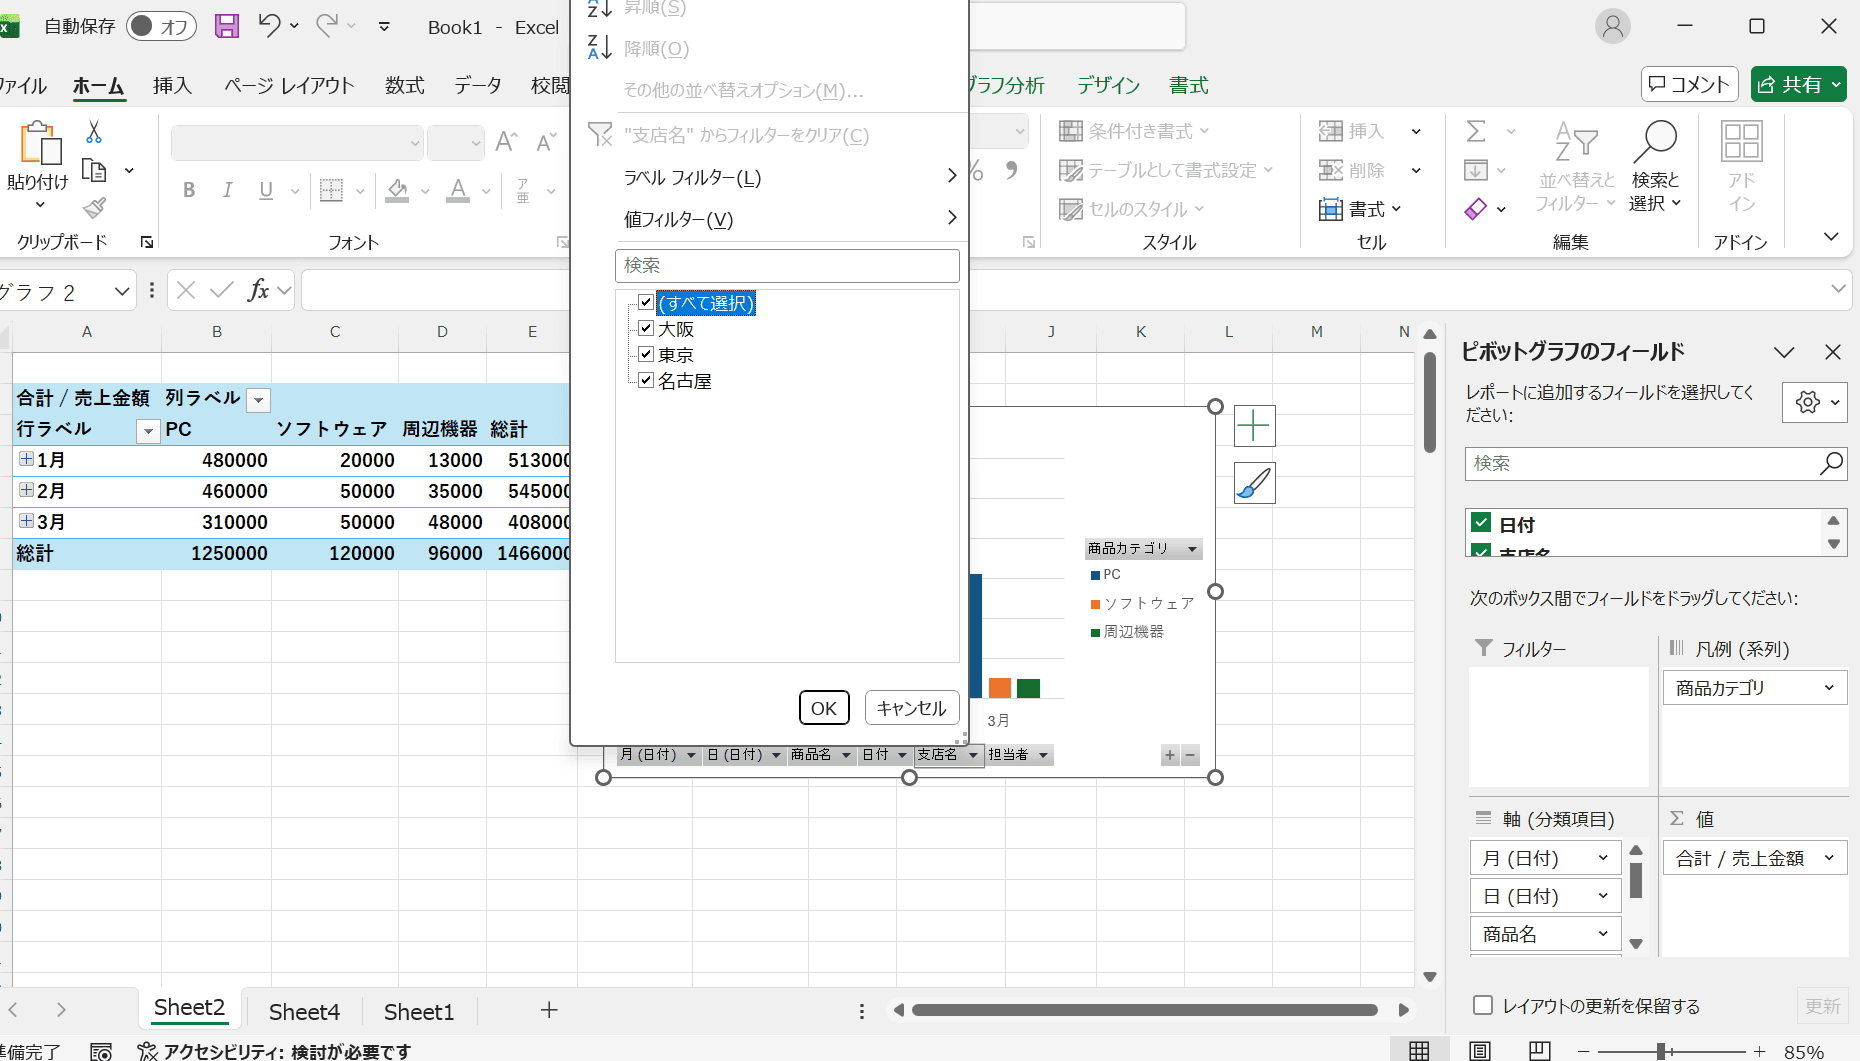Switch to the 挿入 ribbon tab
The image size is (1860, 1061).
click(x=172, y=85)
